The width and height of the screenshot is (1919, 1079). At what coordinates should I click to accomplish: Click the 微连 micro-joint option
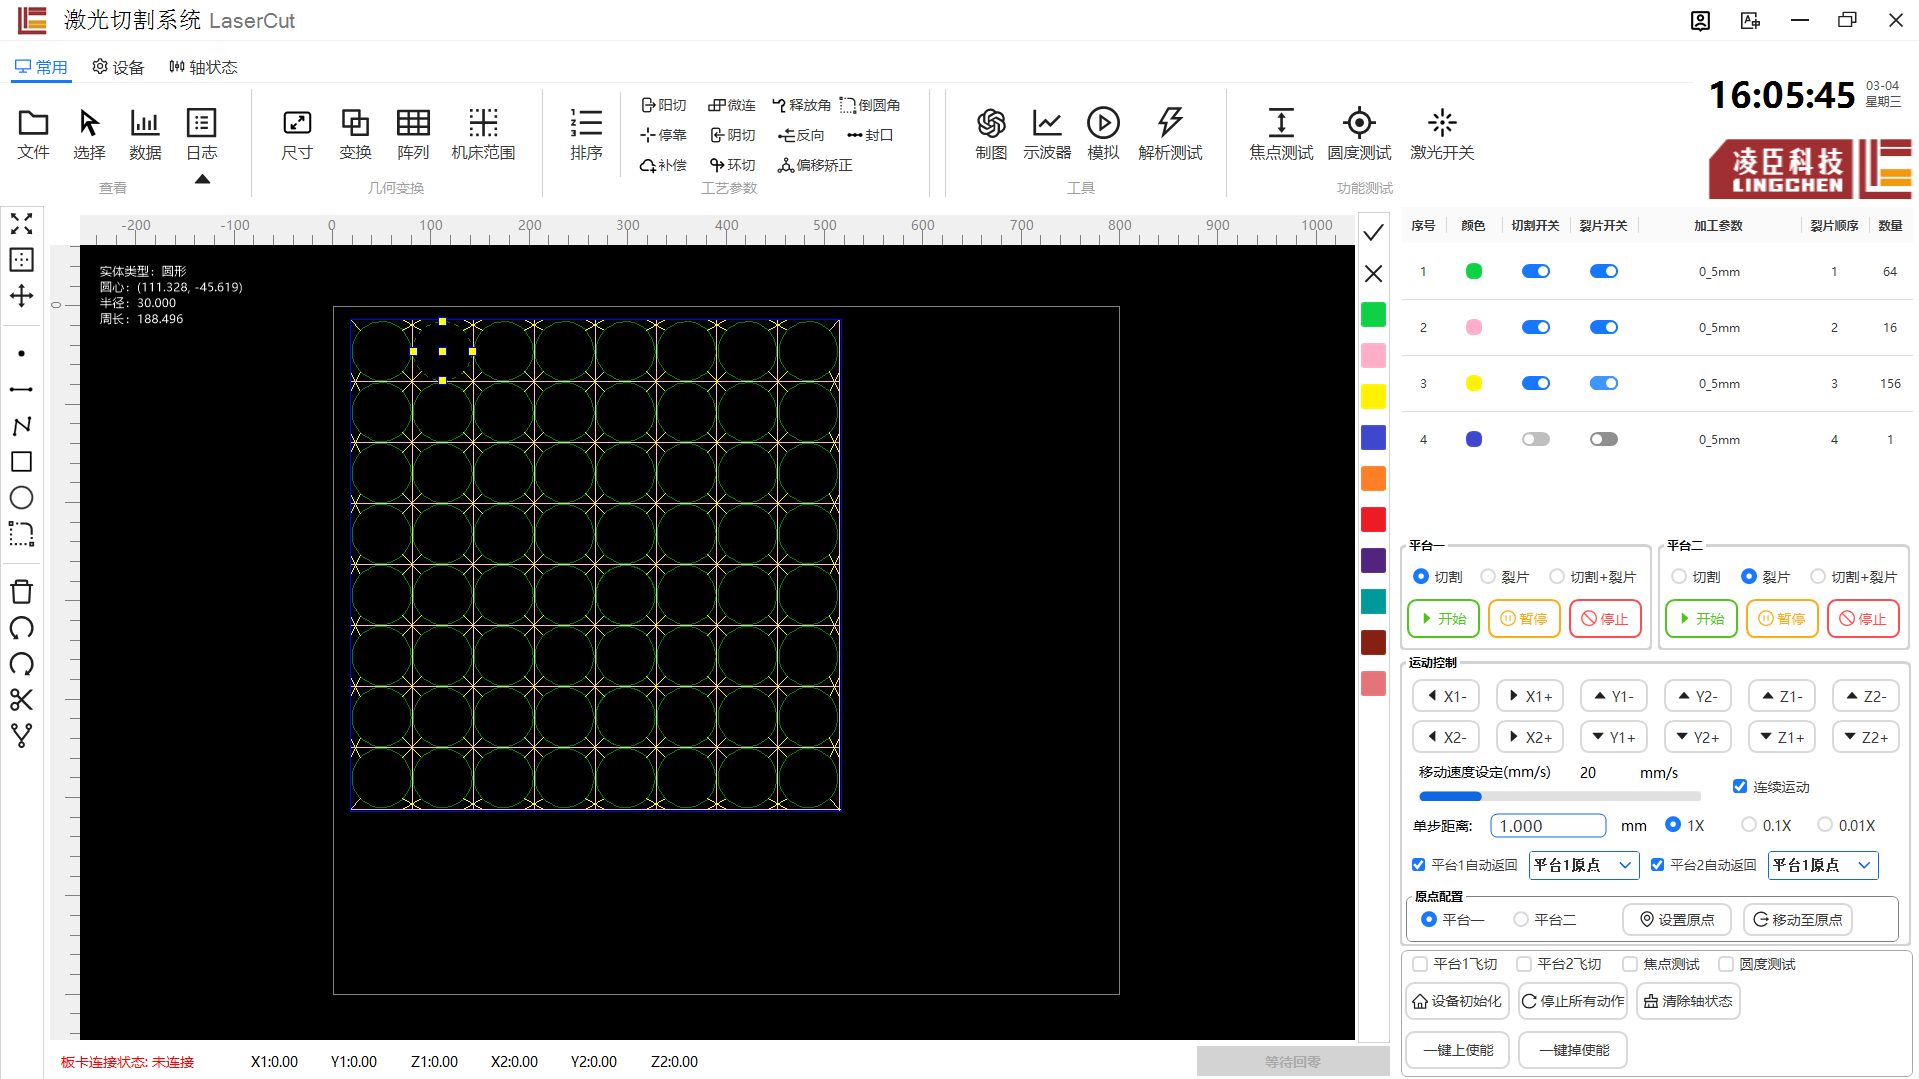(x=731, y=105)
